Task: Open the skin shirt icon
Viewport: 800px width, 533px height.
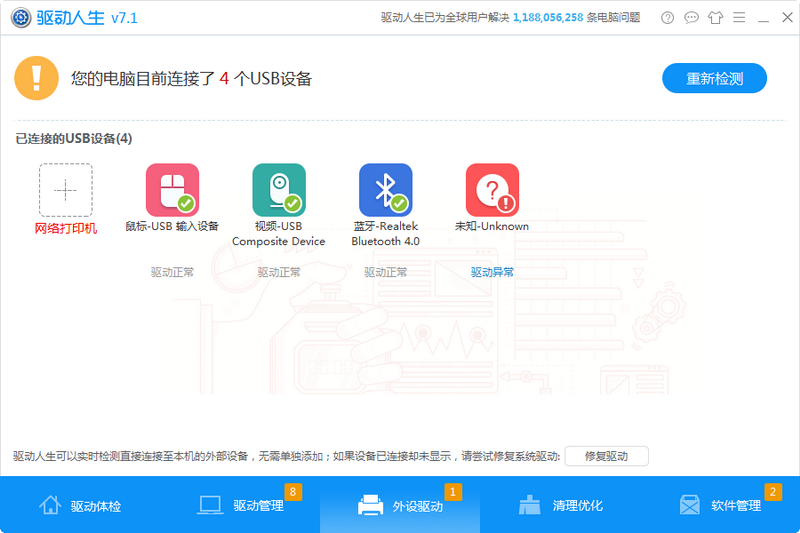Action: pos(715,18)
